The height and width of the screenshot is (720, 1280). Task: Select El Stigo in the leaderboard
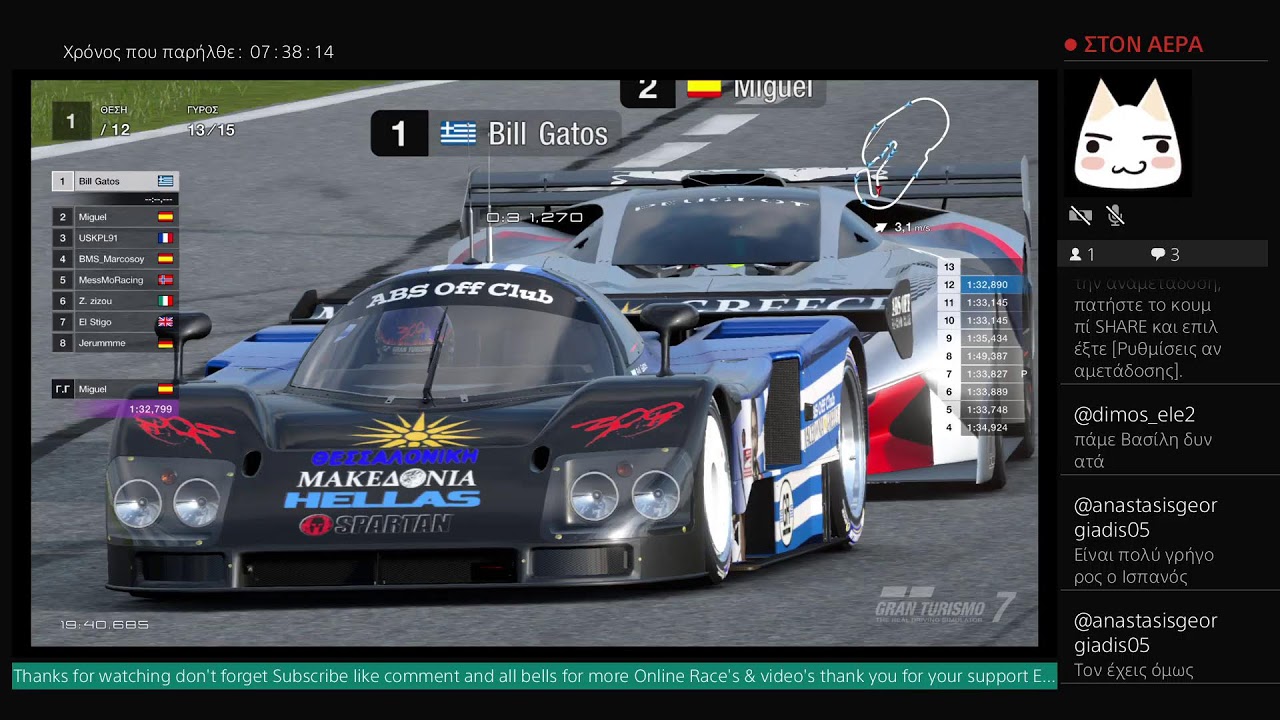click(115, 322)
